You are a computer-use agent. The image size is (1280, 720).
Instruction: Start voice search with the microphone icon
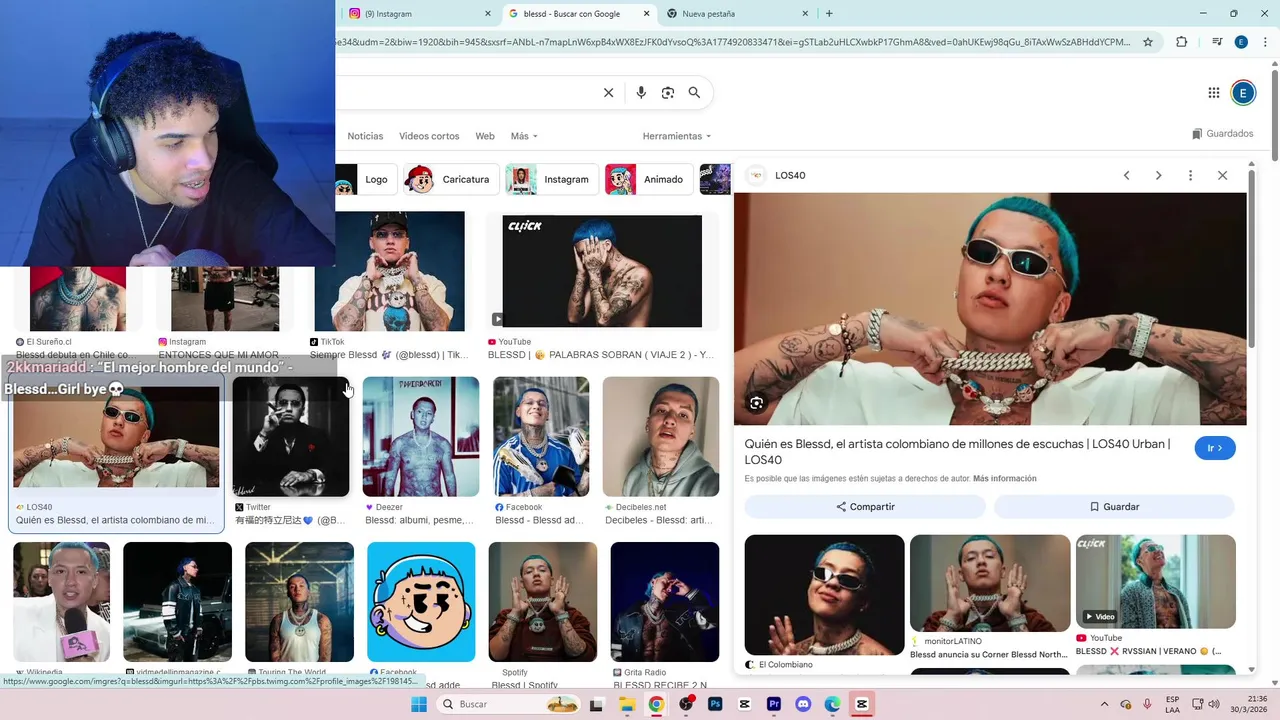[x=641, y=93]
